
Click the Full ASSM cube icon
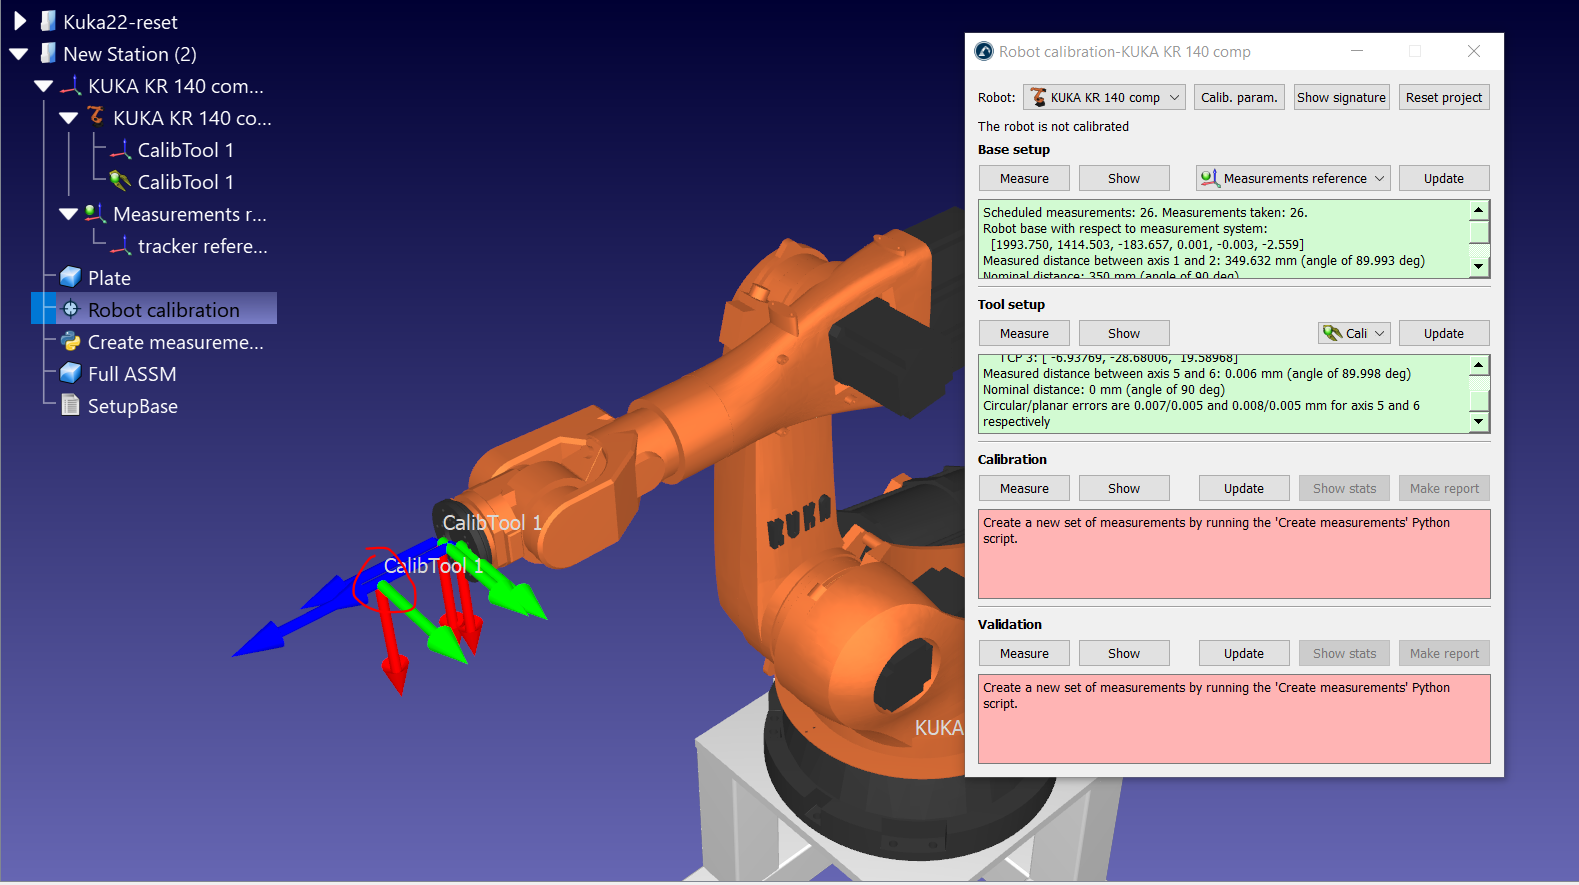click(x=70, y=373)
